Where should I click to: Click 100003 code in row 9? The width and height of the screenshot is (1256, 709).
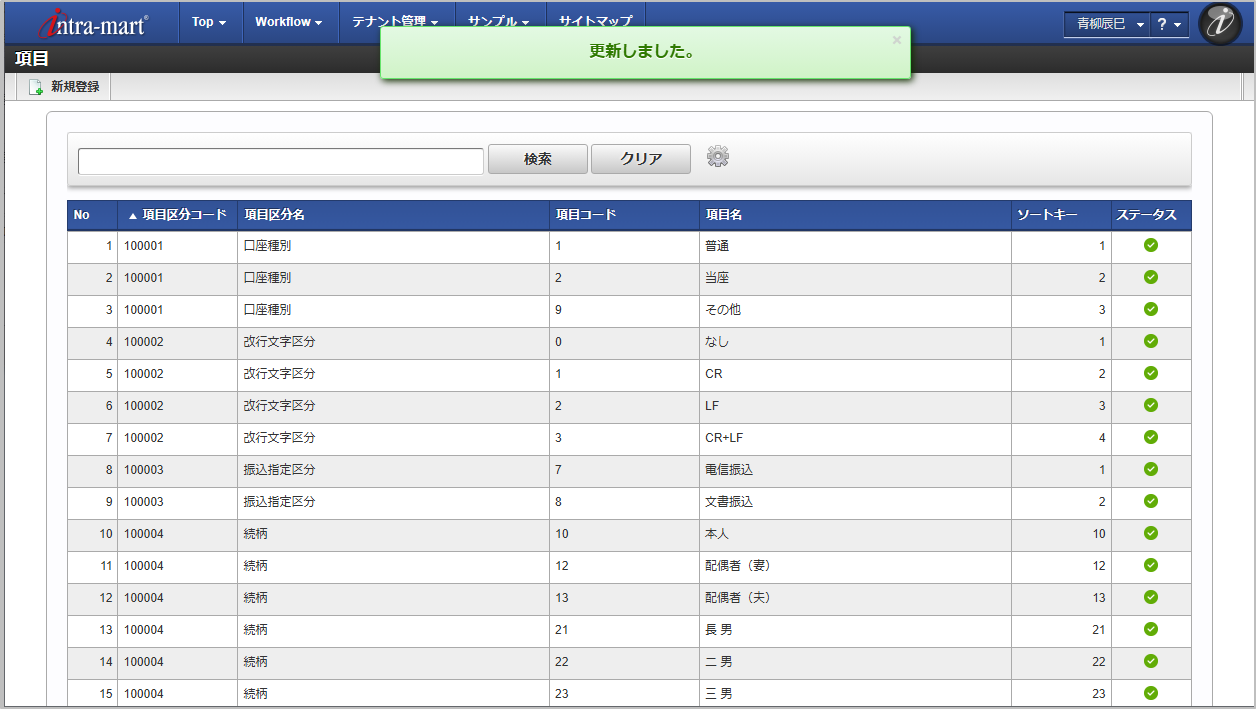pos(143,502)
